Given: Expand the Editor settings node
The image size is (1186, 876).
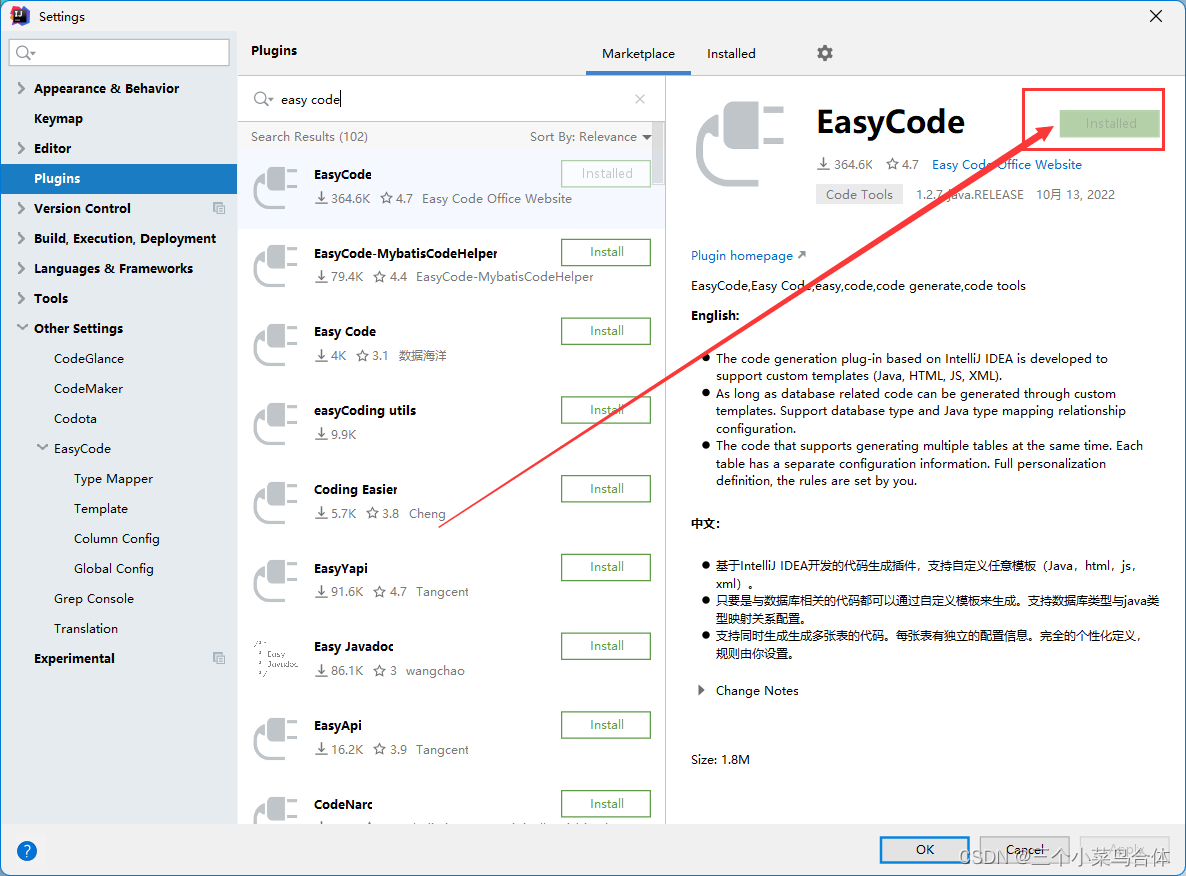Looking at the screenshot, I should tap(21, 148).
